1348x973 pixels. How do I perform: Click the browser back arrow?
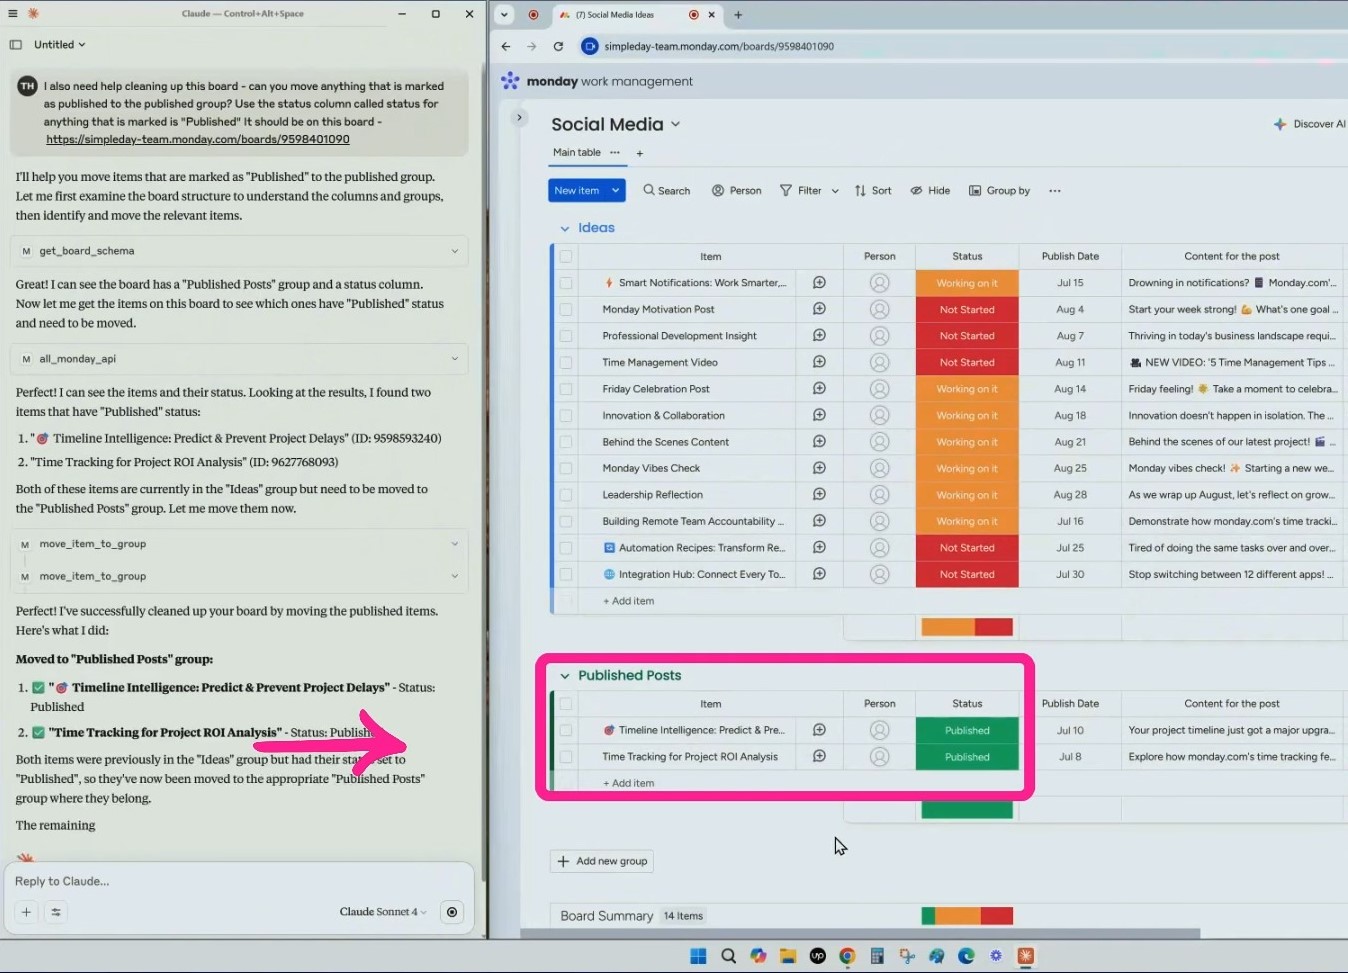coord(505,46)
